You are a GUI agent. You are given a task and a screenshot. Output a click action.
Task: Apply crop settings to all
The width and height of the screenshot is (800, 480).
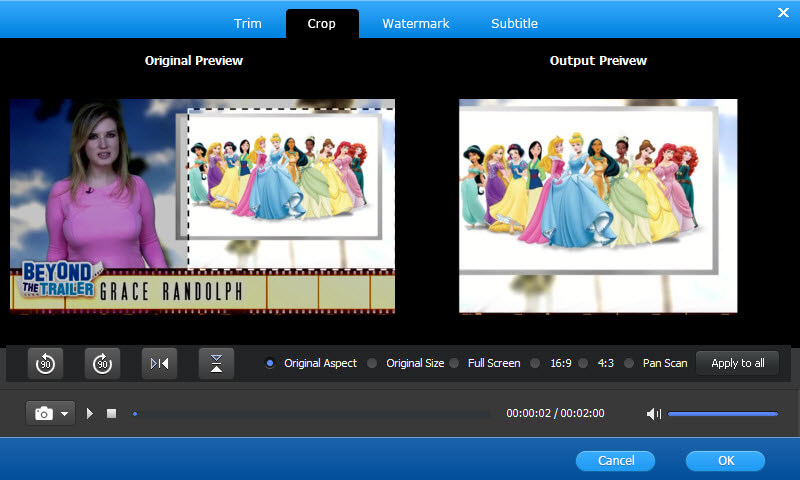pyautogui.click(x=738, y=363)
